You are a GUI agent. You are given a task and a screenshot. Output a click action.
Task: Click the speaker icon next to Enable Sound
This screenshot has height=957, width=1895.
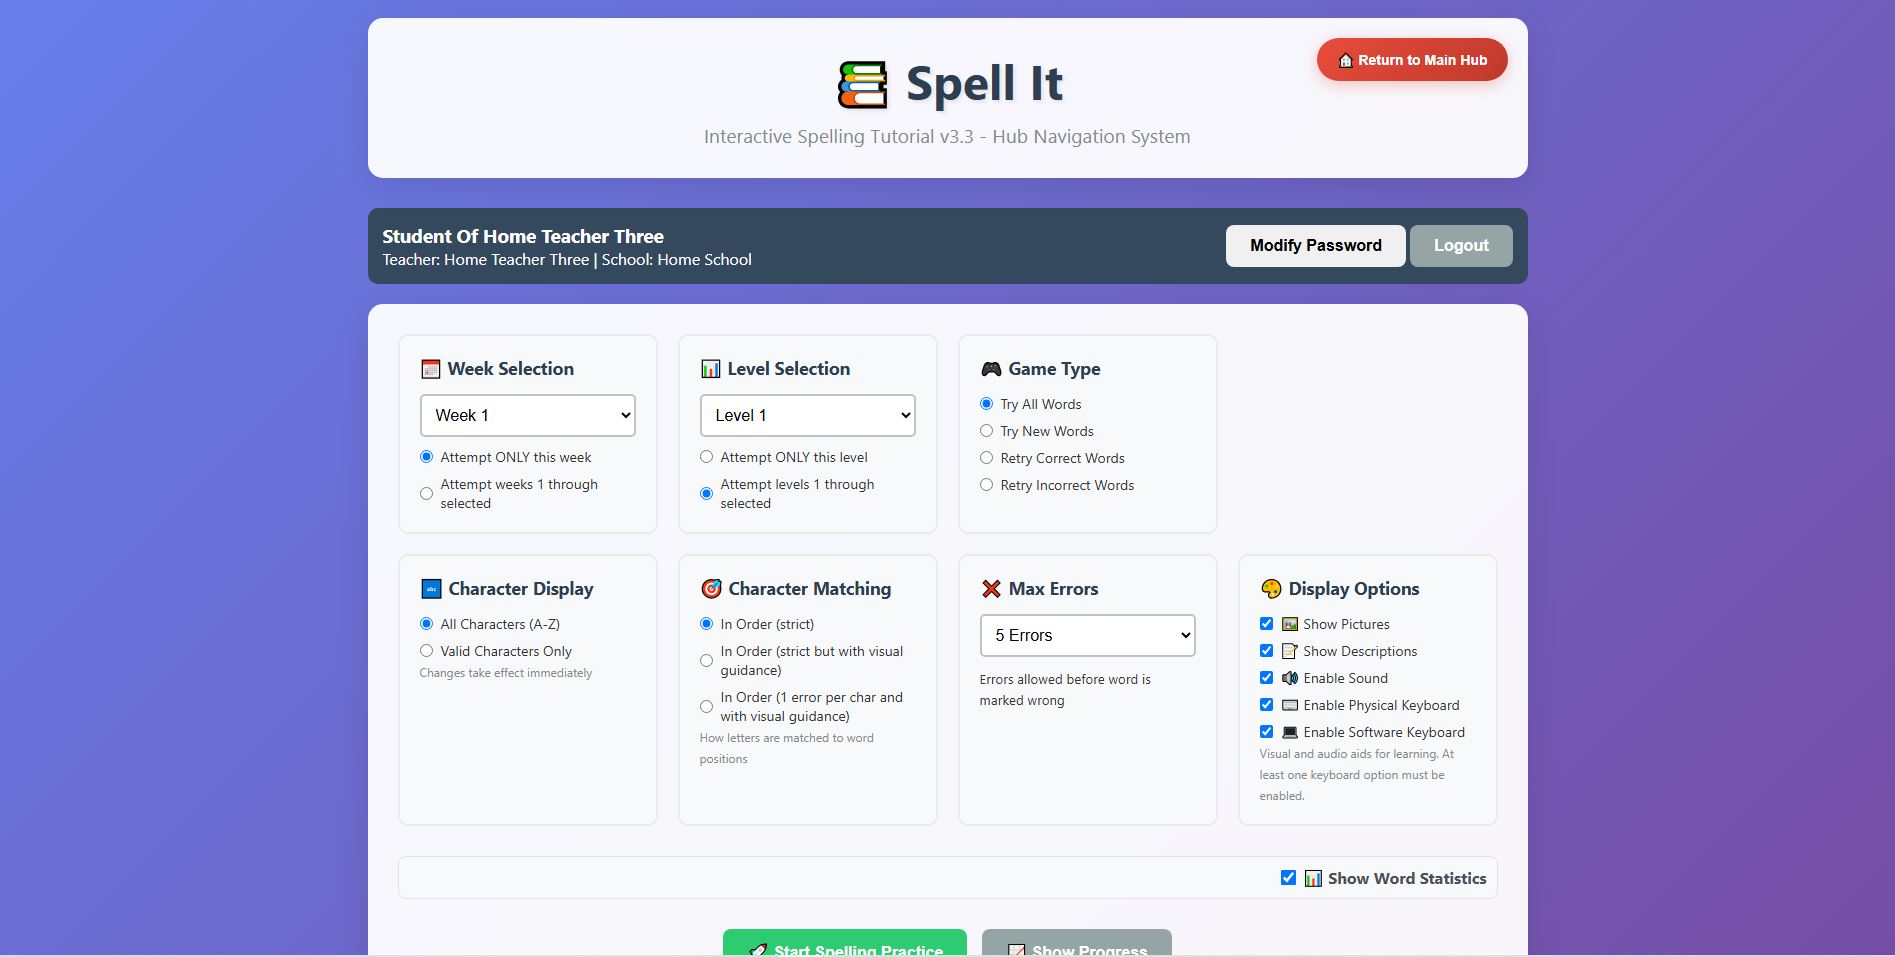click(1289, 678)
